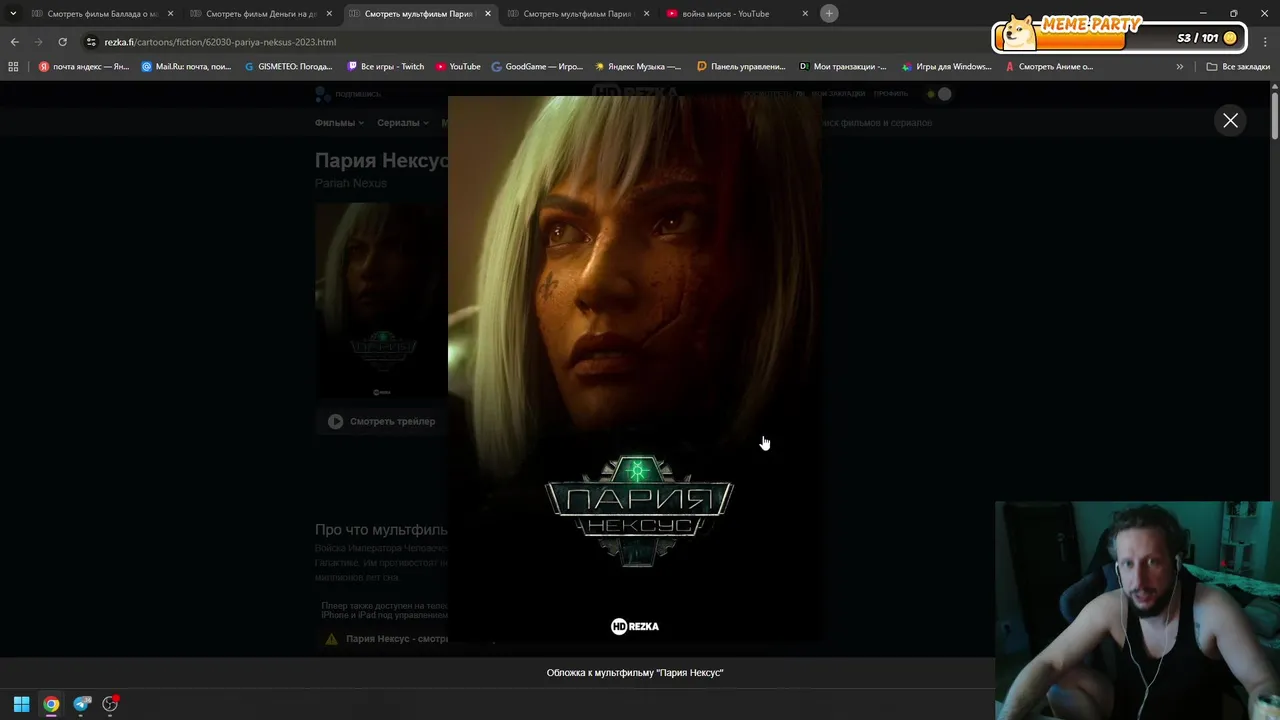Close the active Пария Нексус tab
The height and width of the screenshot is (720, 1280).
click(488, 14)
